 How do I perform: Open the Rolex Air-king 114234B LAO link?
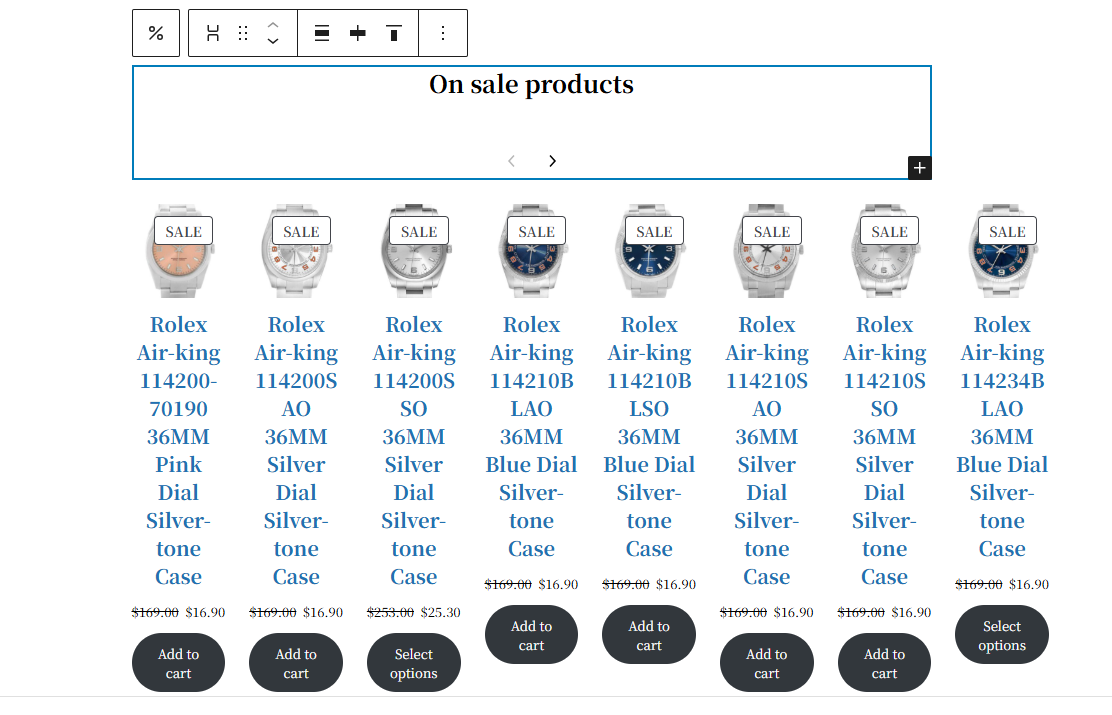[1002, 436]
